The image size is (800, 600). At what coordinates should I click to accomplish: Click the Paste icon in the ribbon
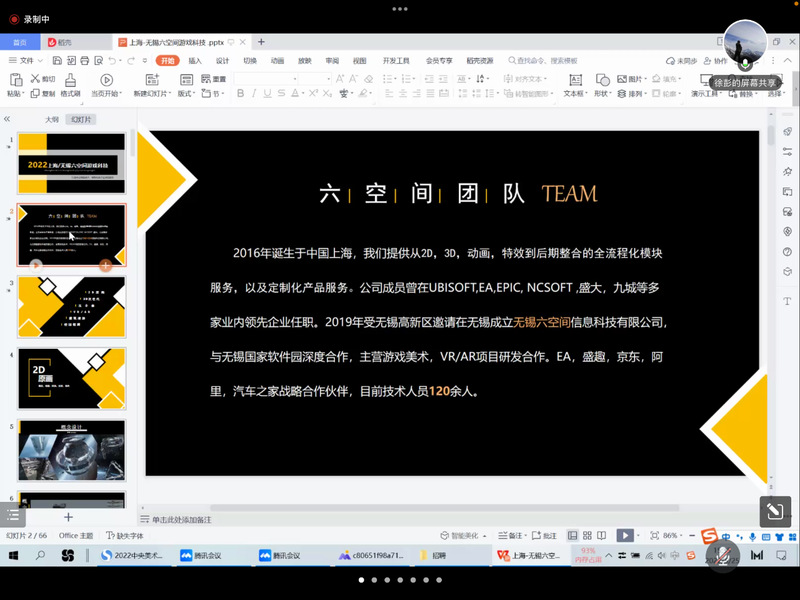(16, 80)
